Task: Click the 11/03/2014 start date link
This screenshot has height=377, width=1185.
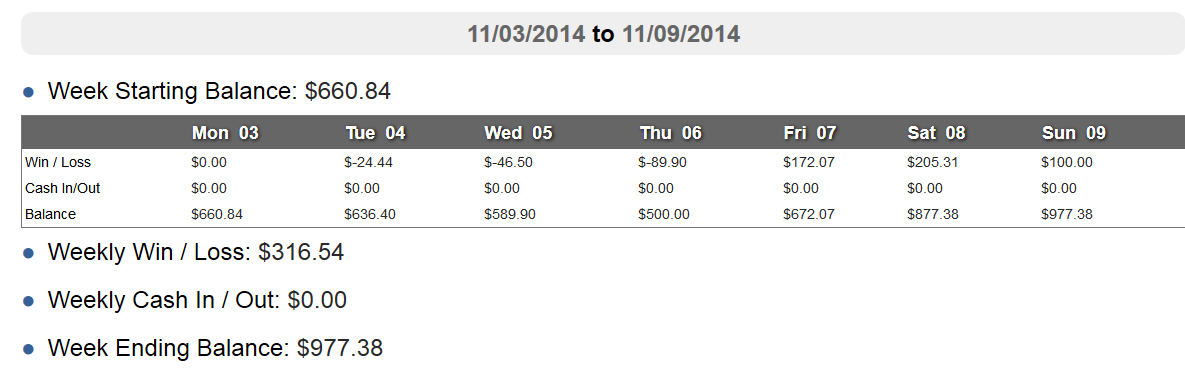Action: pos(526,34)
